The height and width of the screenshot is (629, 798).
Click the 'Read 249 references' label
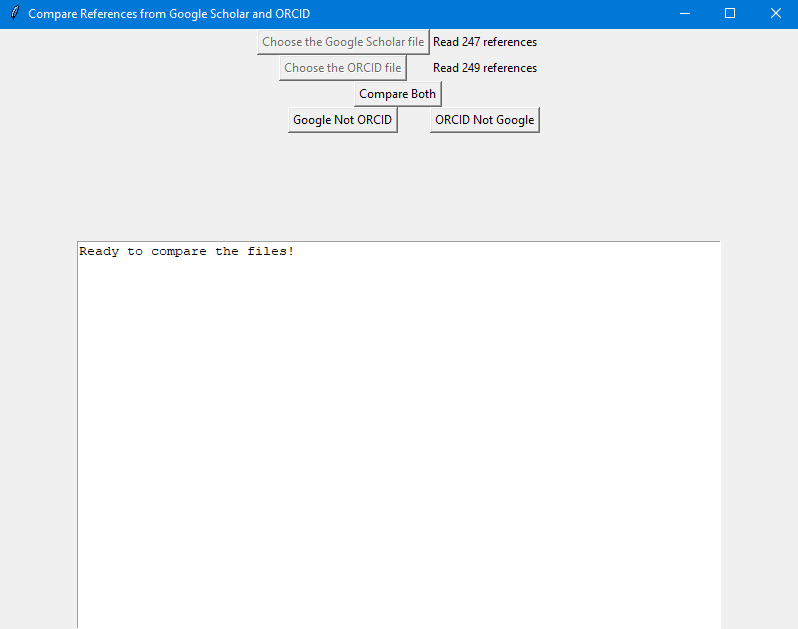[484, 68]
